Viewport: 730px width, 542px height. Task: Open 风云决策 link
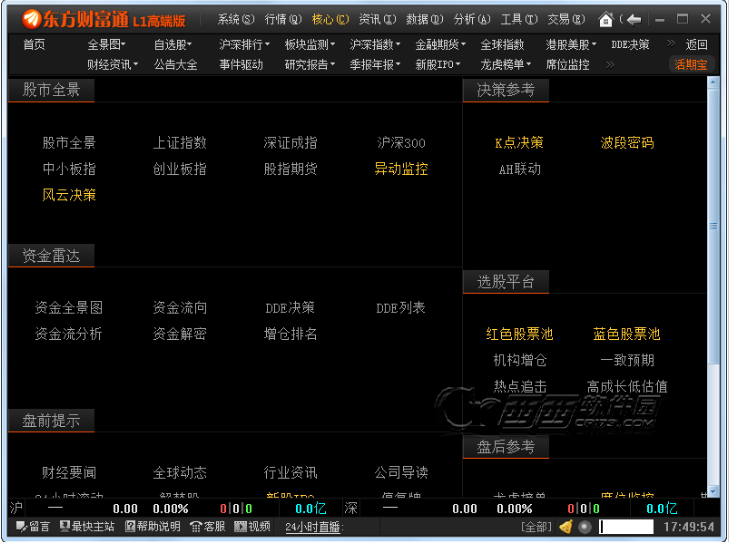(x=69, y=195)
